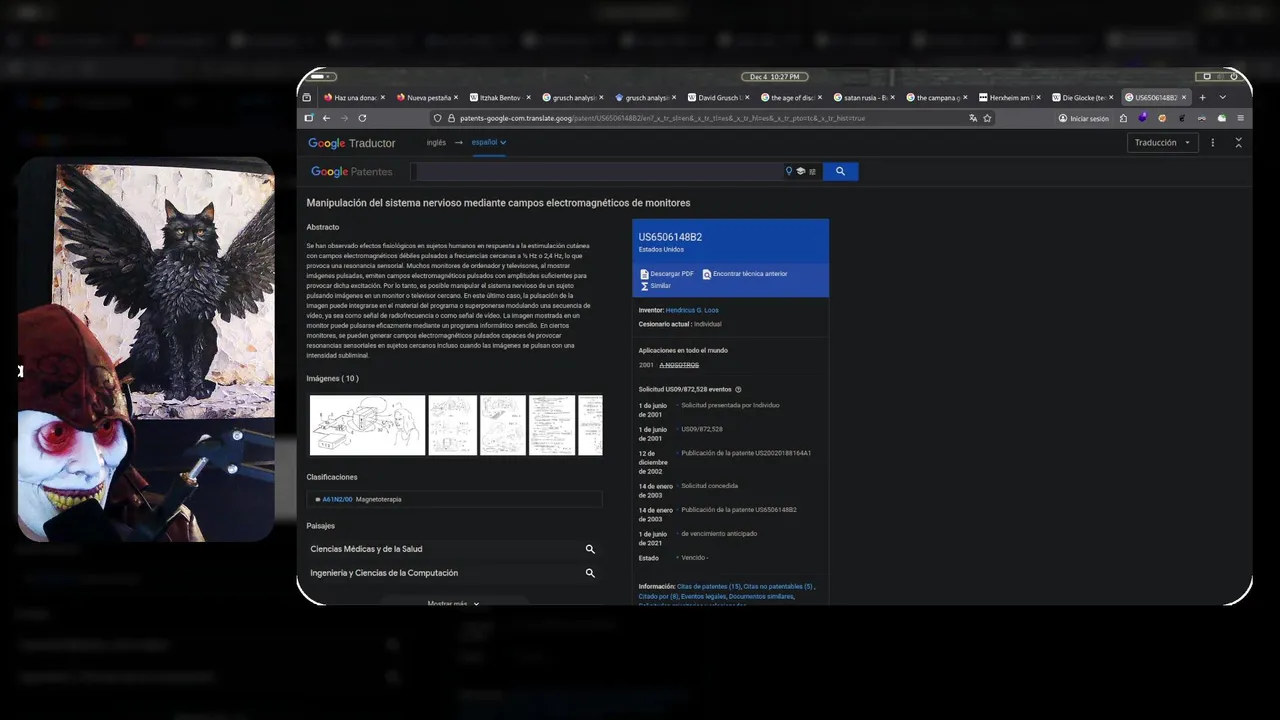Reload the current page
Screen dimensions: 1280x720
(362, 118)
